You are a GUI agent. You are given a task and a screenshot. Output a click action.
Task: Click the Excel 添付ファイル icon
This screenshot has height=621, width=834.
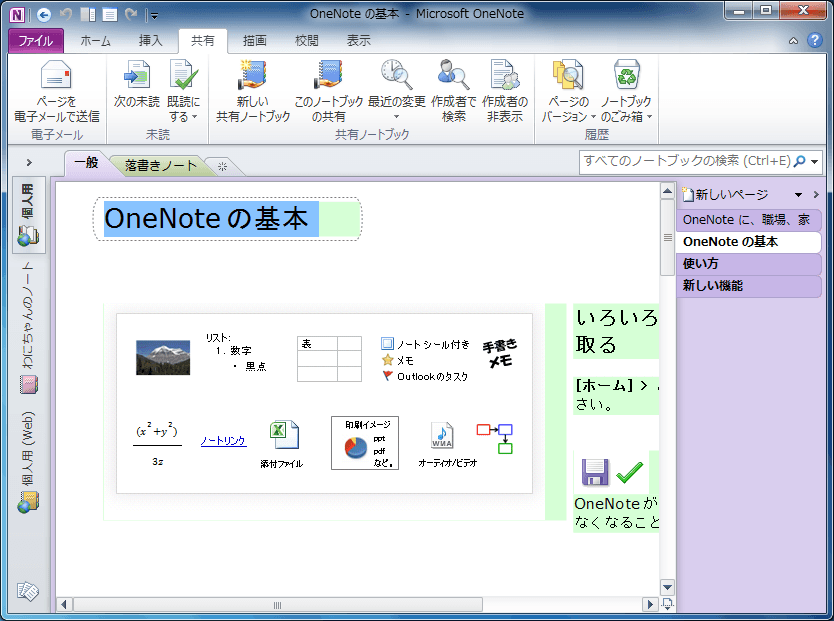point(284,435)
